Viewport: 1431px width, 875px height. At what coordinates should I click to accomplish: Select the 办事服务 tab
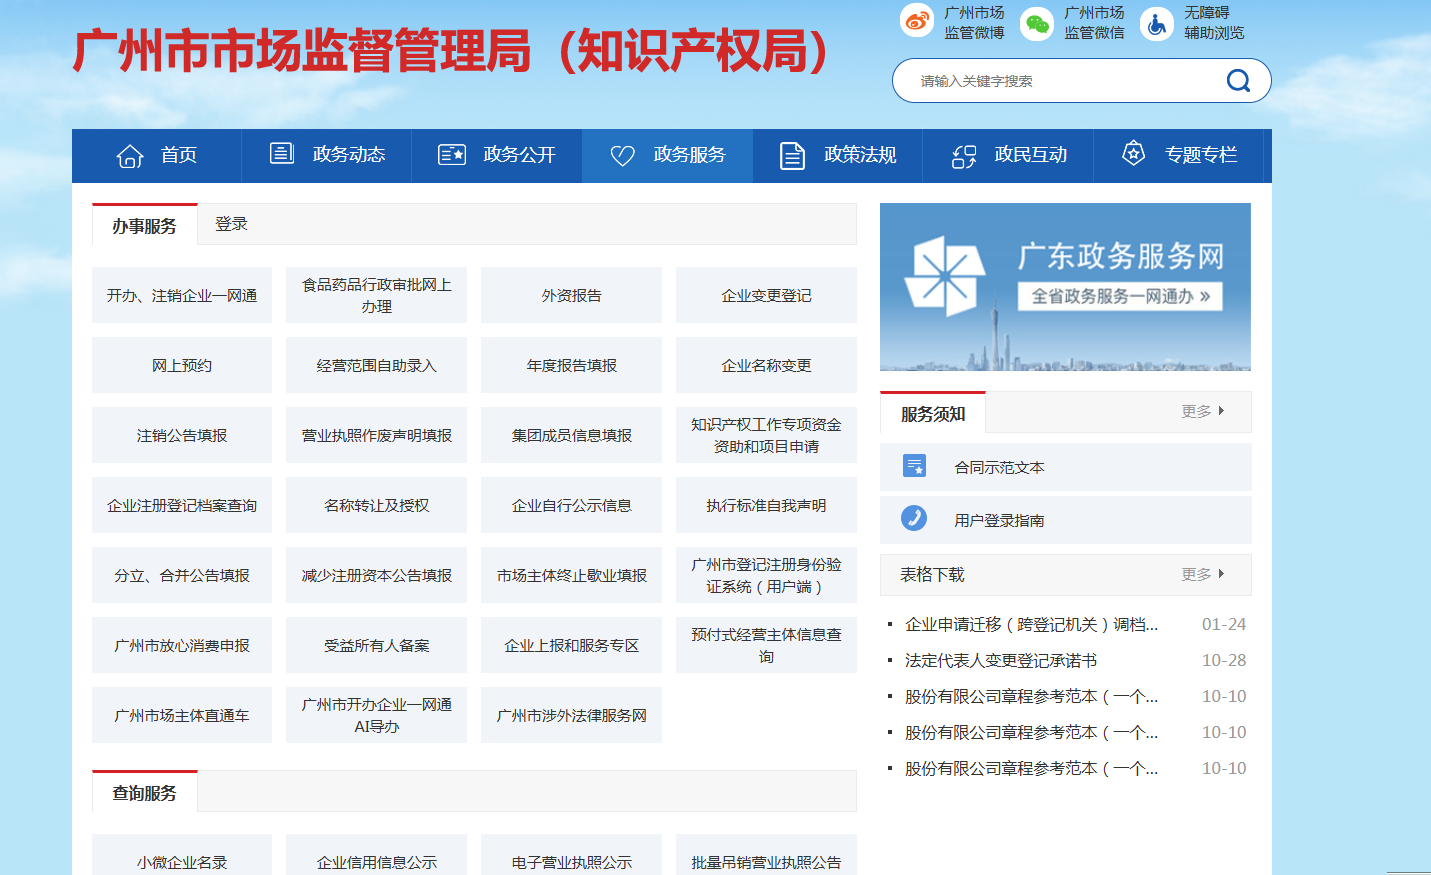tap(144, 226)
